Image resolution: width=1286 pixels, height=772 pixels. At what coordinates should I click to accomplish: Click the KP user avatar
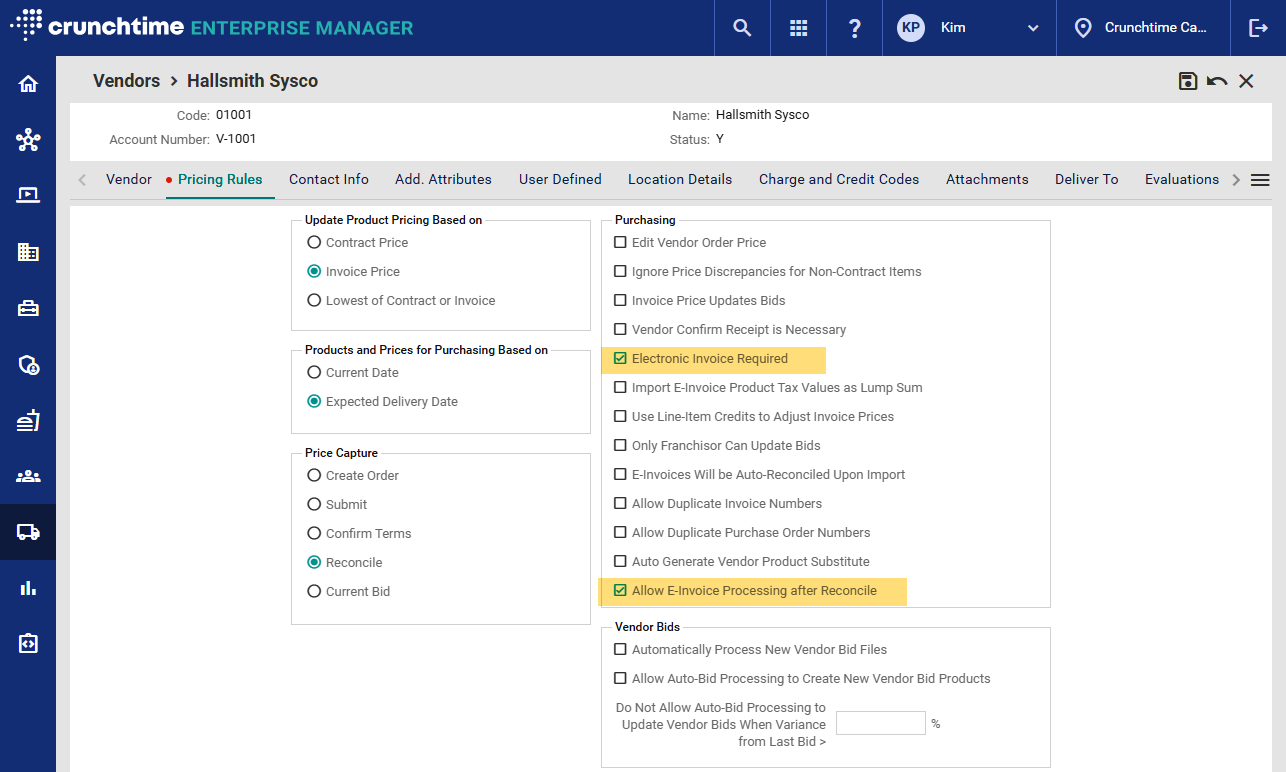pos(911,28)
